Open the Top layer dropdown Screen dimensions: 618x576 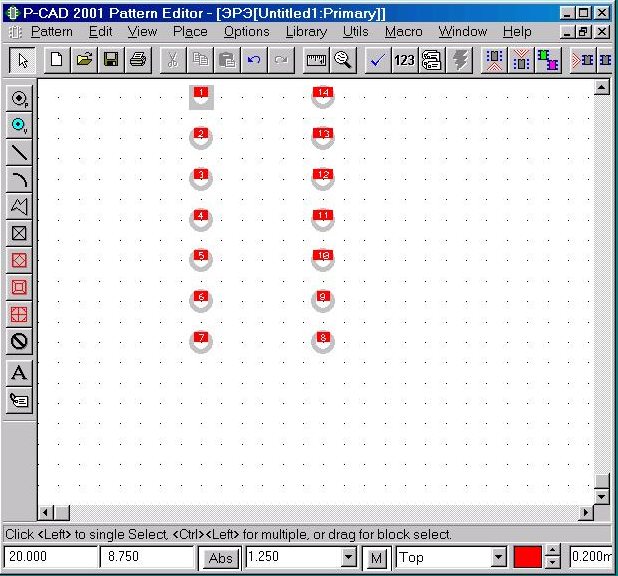click(498, 557)
